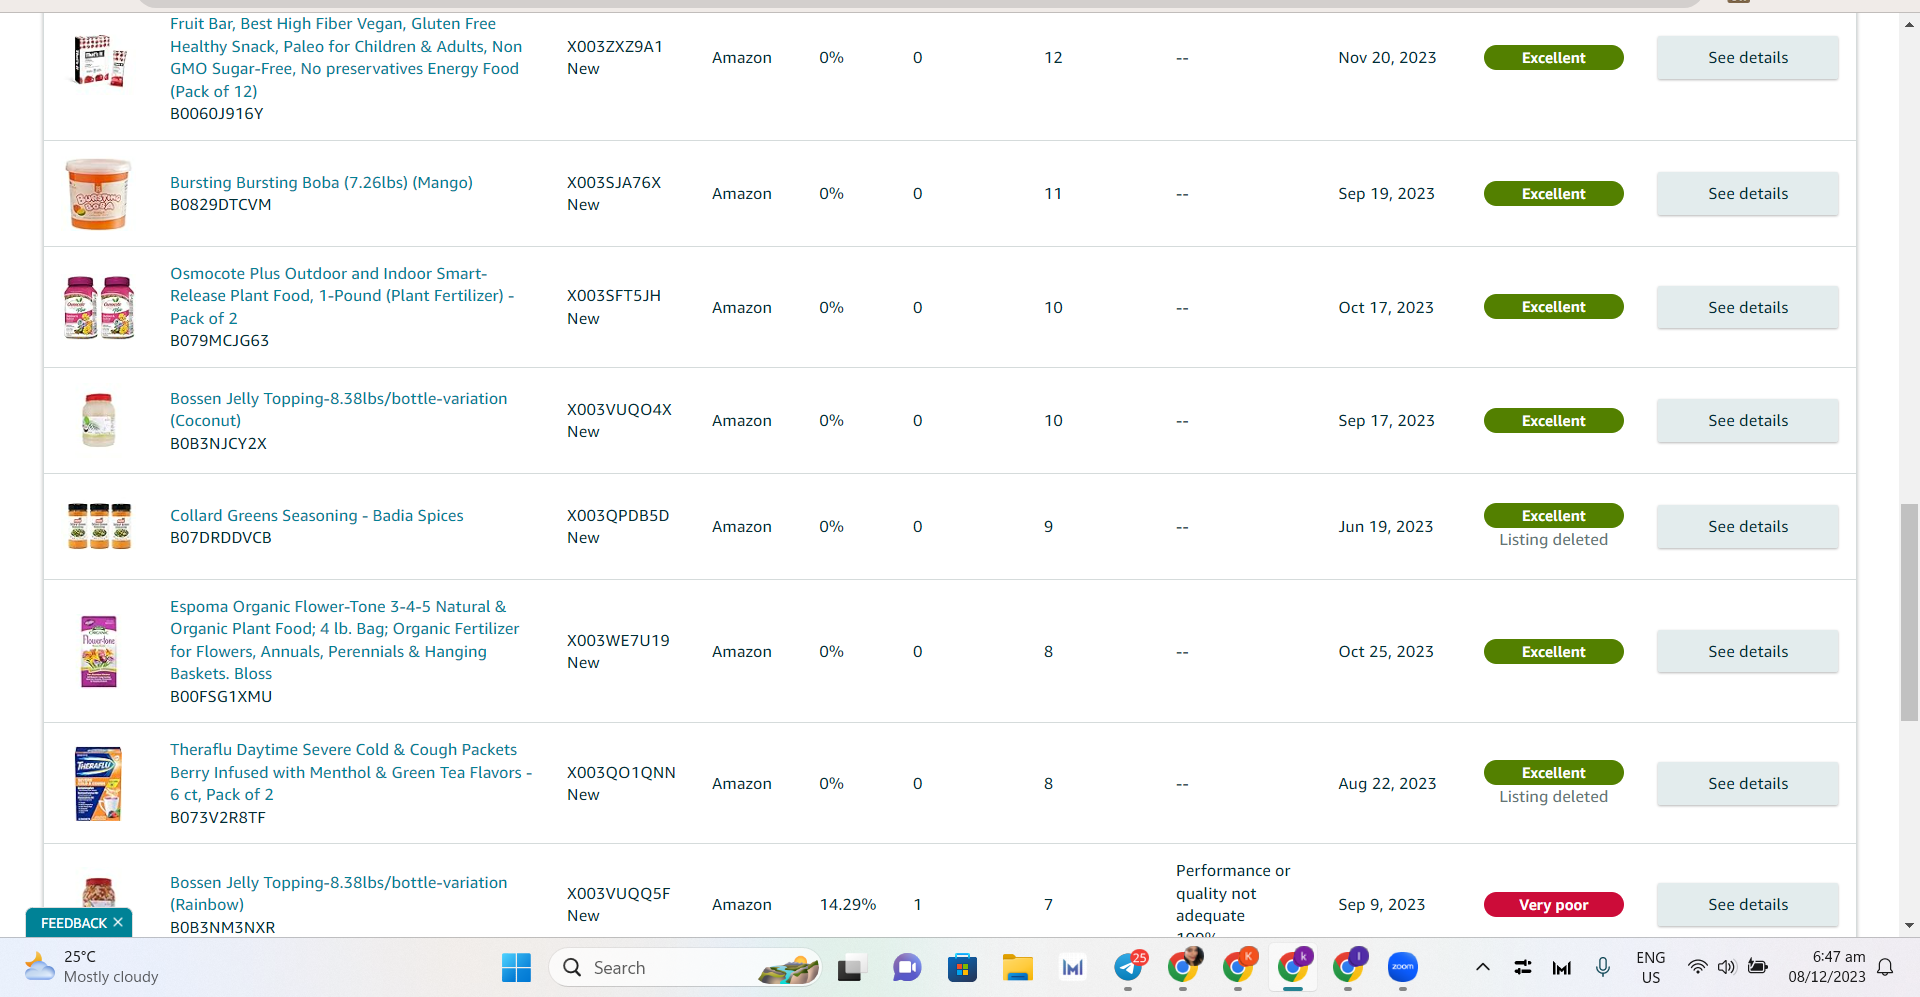This screenshot has width=1920, height=997.
Task: Click the Theraflu box thumbnail
Action: (98, 784)
